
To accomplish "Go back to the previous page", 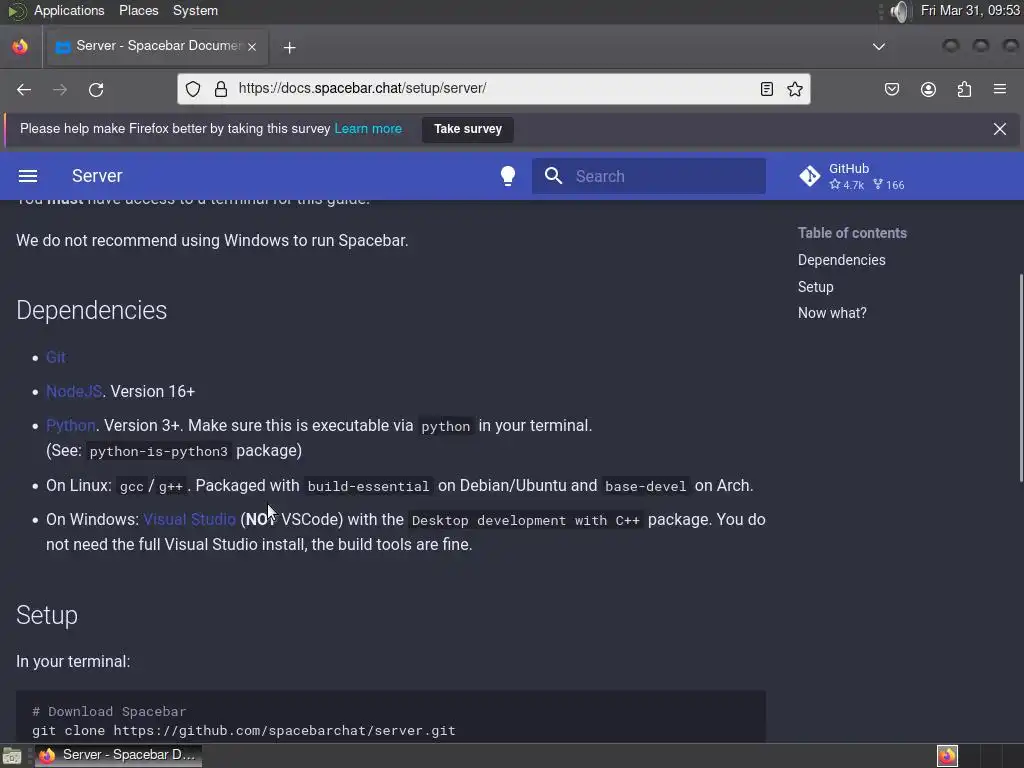I will [x=24, y=89].
